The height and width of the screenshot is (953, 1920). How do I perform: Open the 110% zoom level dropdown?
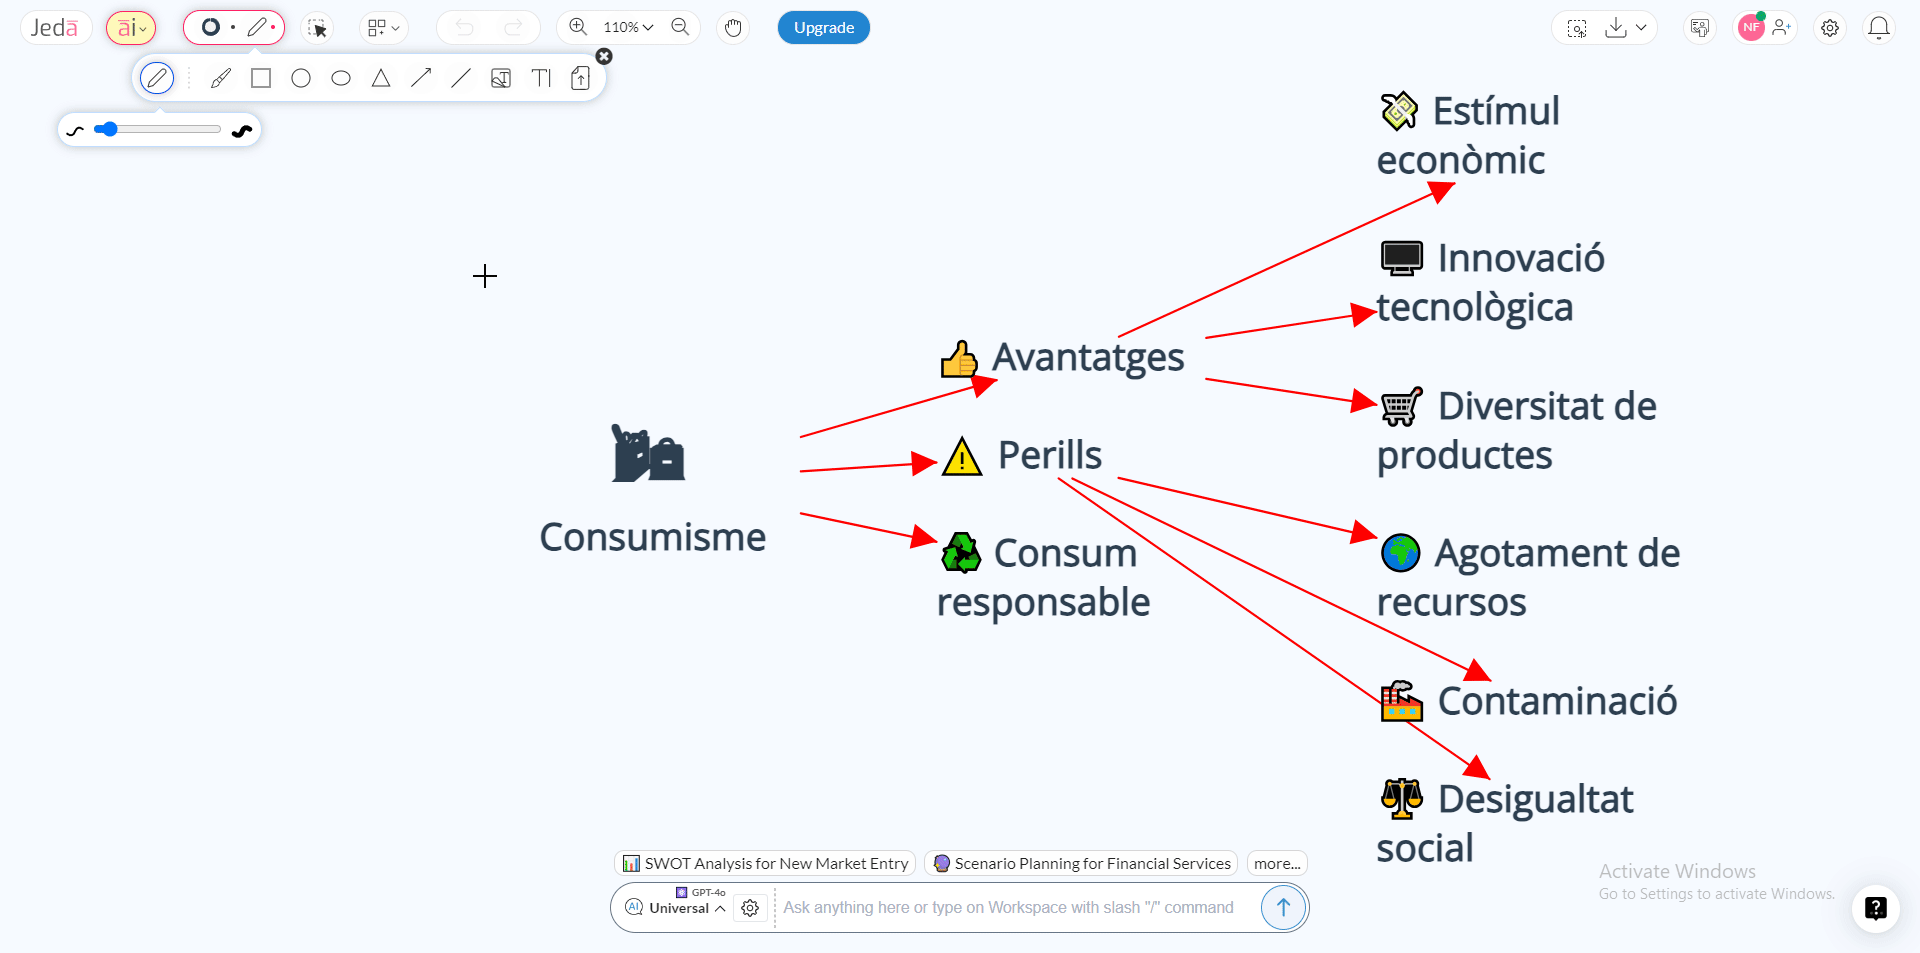click(628, 28)
